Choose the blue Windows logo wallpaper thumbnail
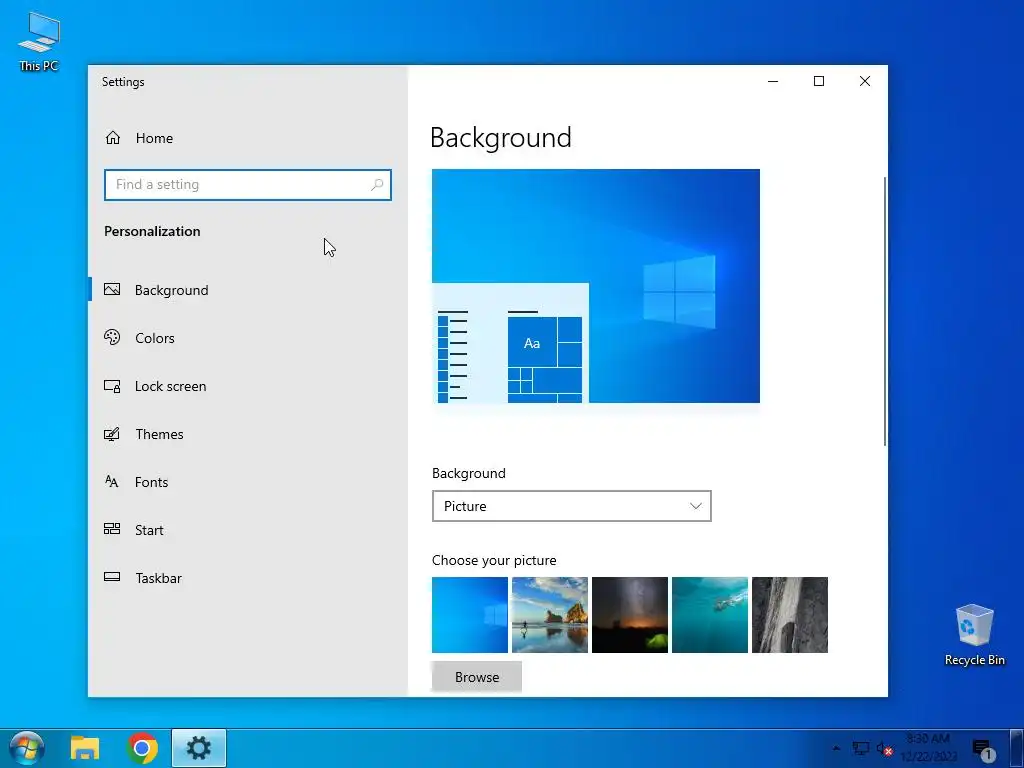The width and height of the screenshot is (1024, 768). [470, 615]
